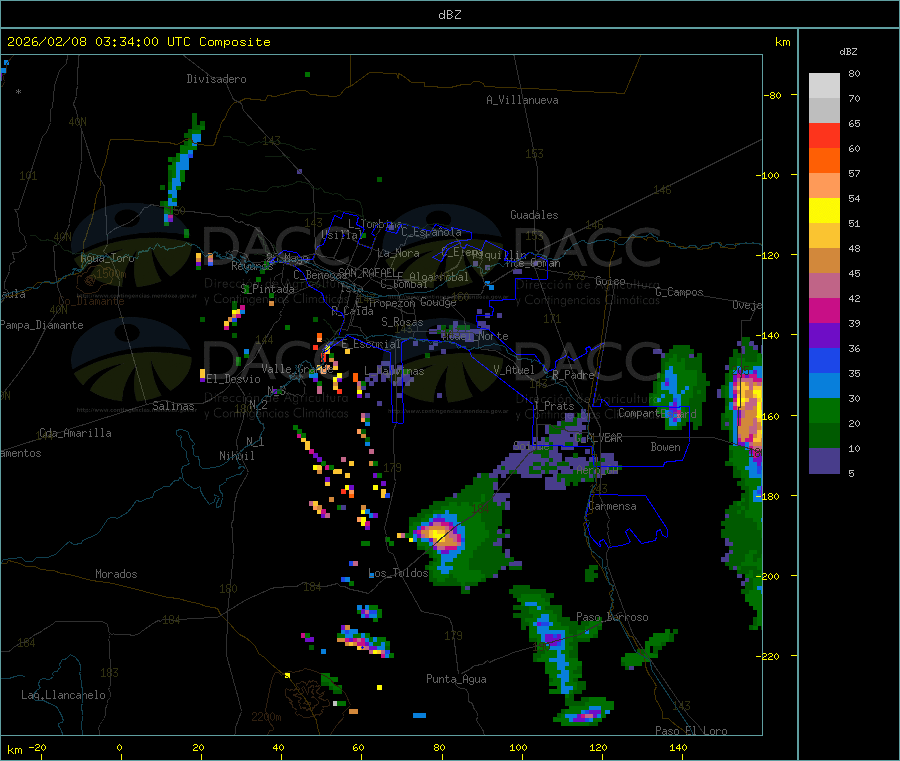The image size is (900, 761).
Task: Click the G_Campos map label
Action: (x=679, y=292)
